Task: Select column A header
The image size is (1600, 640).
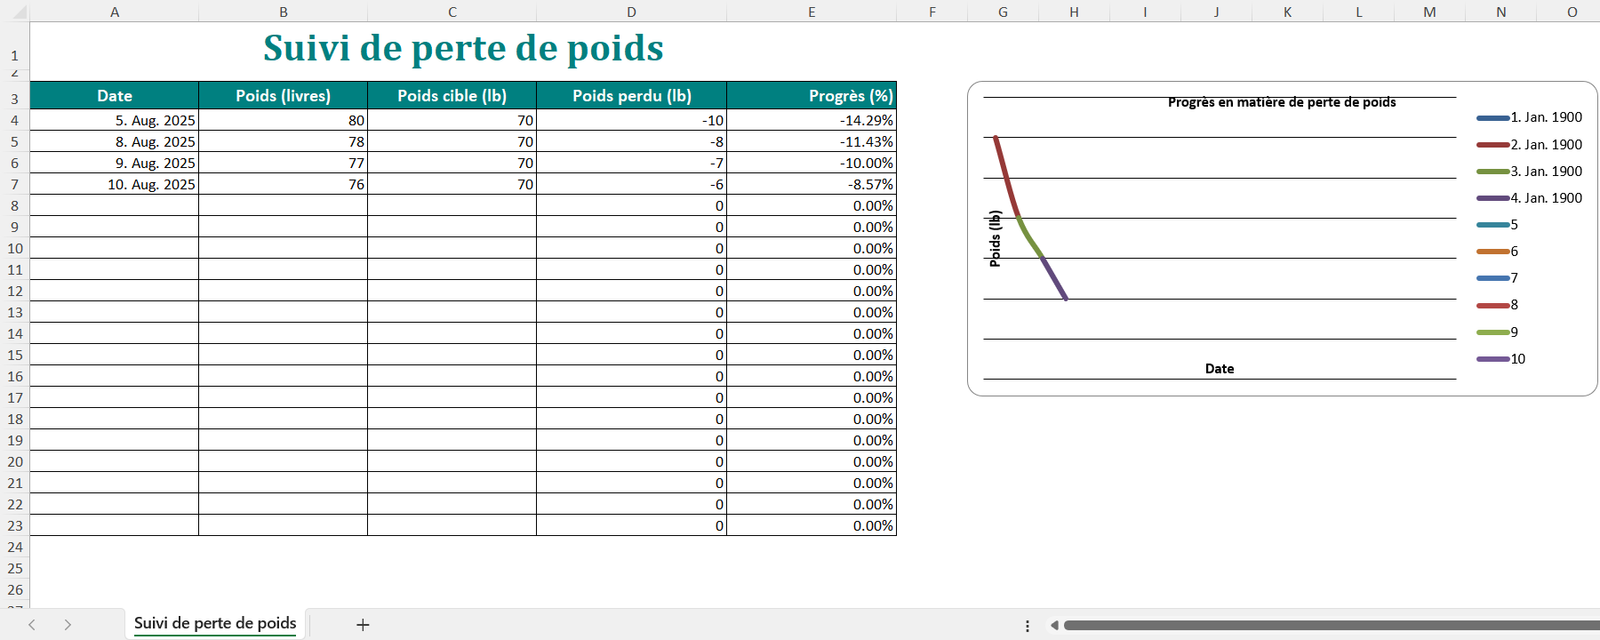Action: point(114,12)
